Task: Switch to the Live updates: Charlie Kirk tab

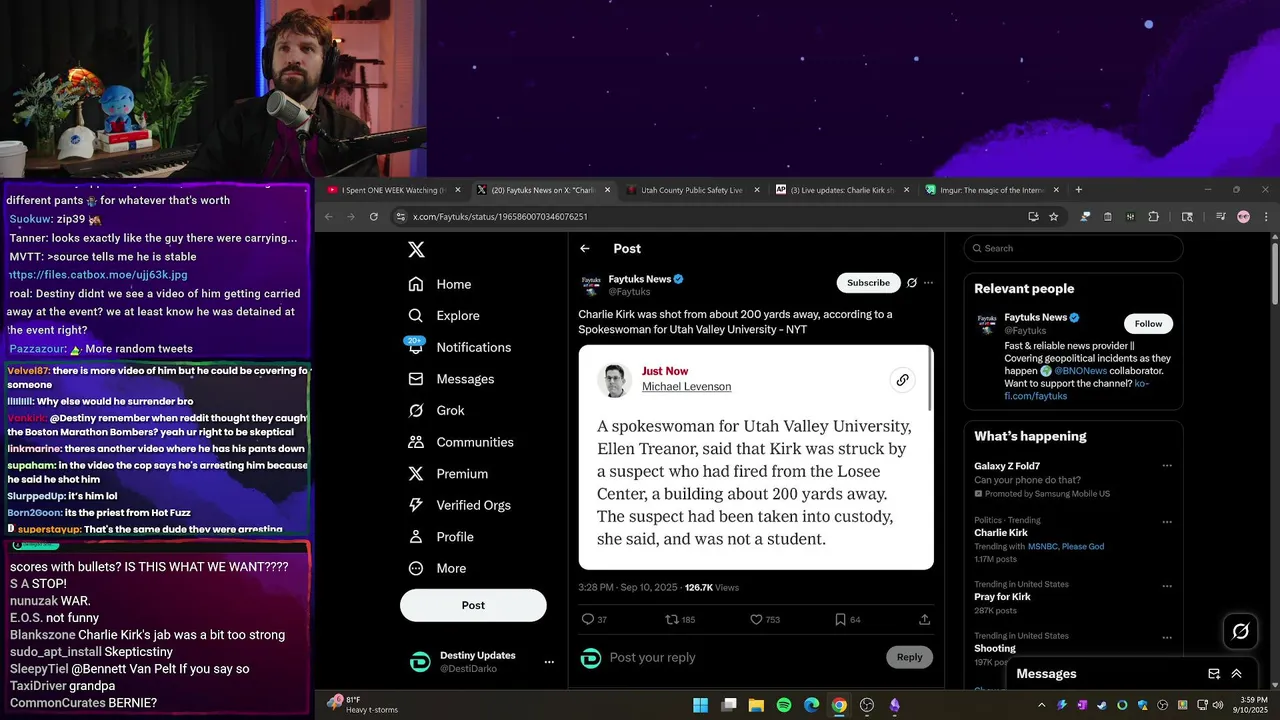Action: coord(841,190)
